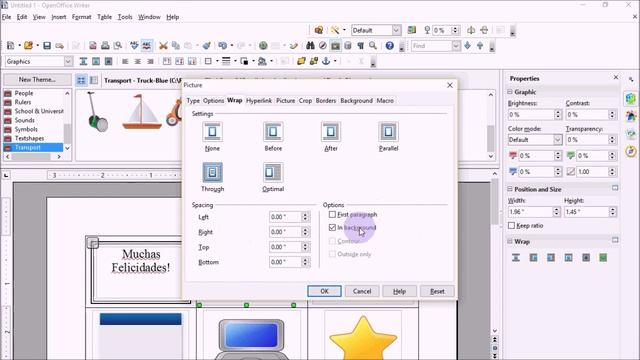640x360 pixels.
Task: Click the Zoom magnifier toolbar icon
Action: (x=373, y=46)
